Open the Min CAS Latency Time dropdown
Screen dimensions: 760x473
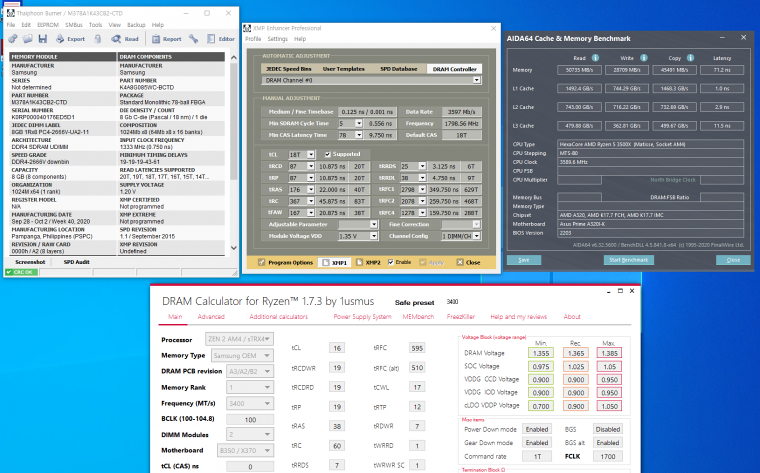(x=359, y=135)
